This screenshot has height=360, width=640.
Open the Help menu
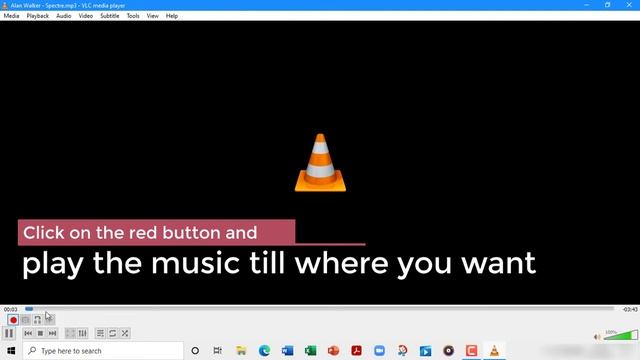coord(172,16)
